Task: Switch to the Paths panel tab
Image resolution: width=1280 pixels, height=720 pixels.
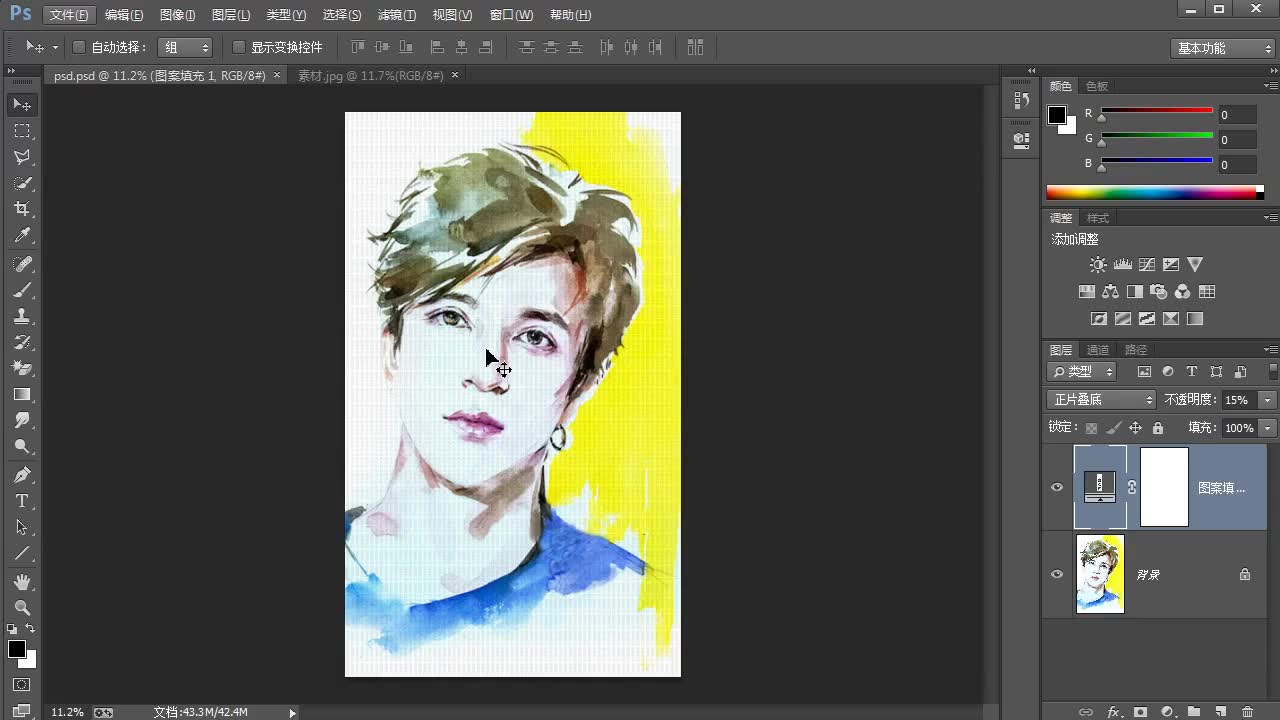Action: click(x=1135, y=350)
